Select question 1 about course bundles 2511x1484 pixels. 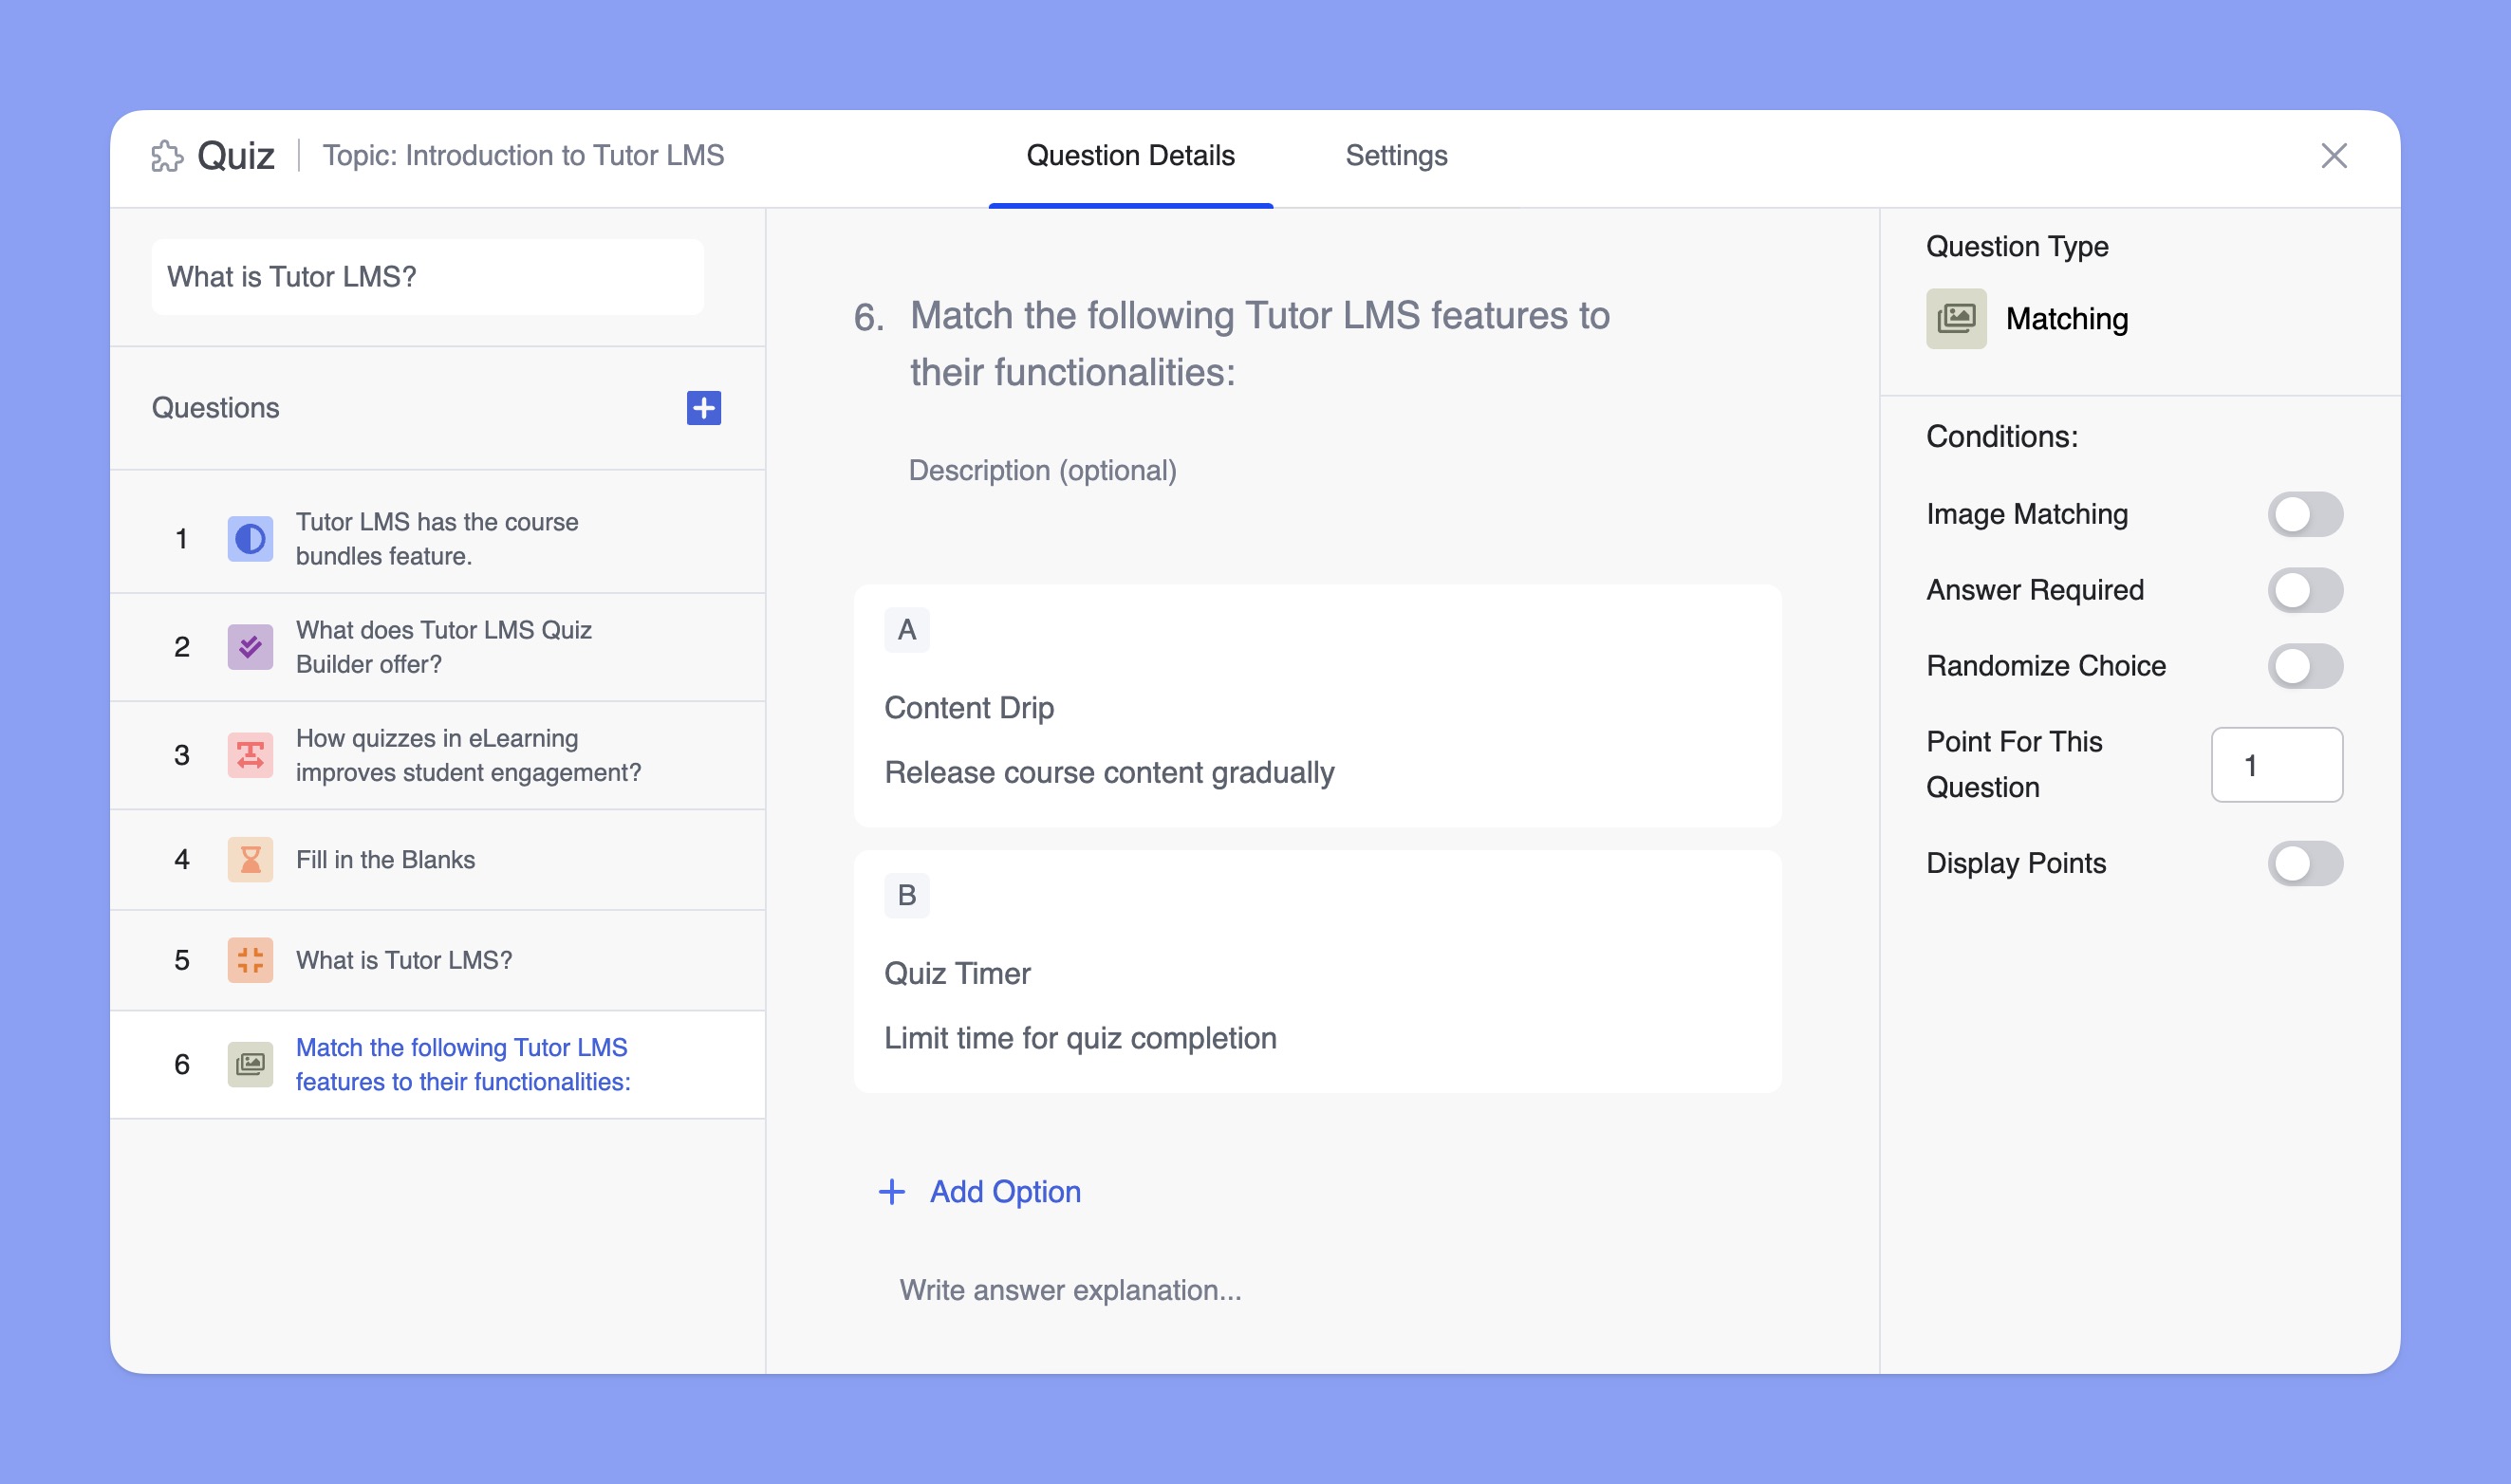coord(437,539)
